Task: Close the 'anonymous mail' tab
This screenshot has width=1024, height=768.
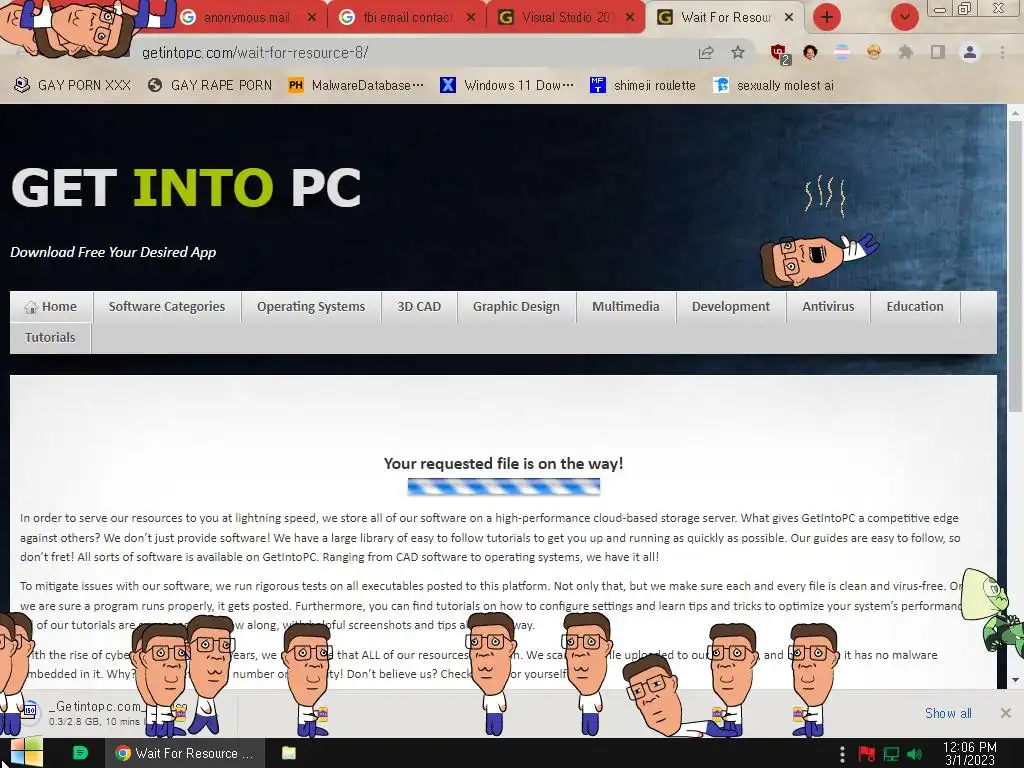Action: (x=312, y=18)
